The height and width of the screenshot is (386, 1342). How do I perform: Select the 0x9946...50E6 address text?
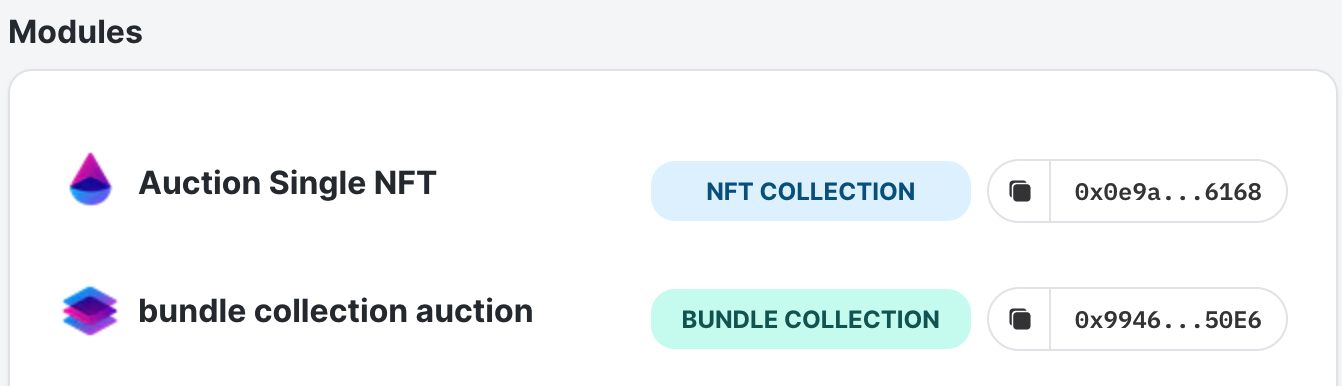click(x=1167, y=320)
